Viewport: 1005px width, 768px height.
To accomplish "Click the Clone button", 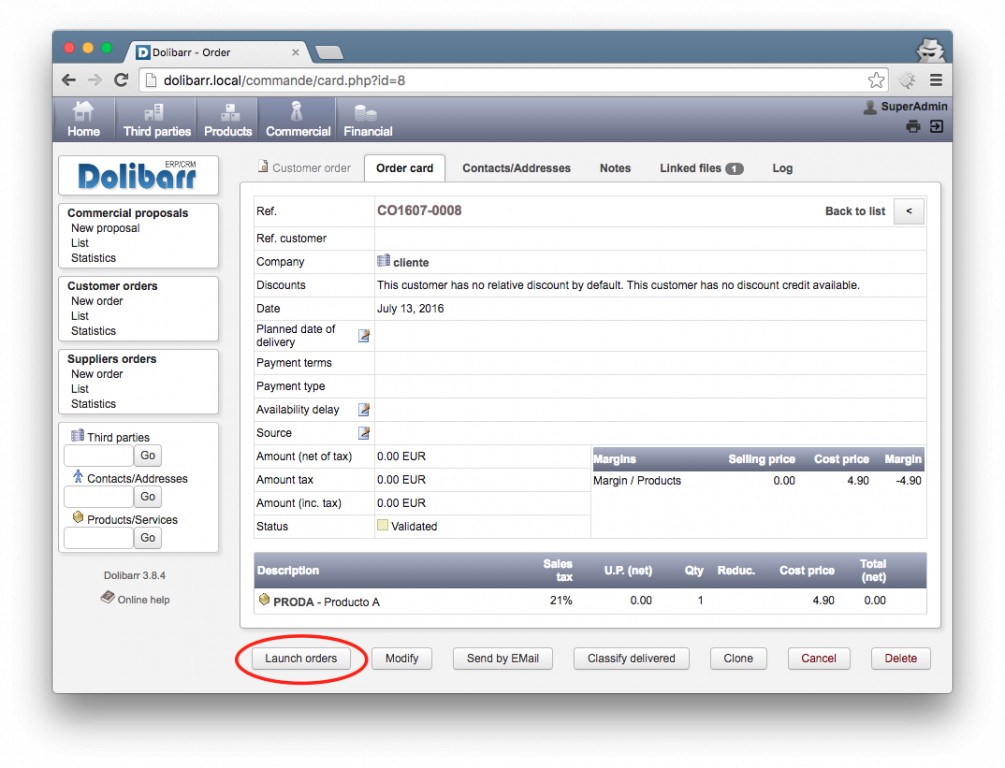I will click(x=738, y=658).
